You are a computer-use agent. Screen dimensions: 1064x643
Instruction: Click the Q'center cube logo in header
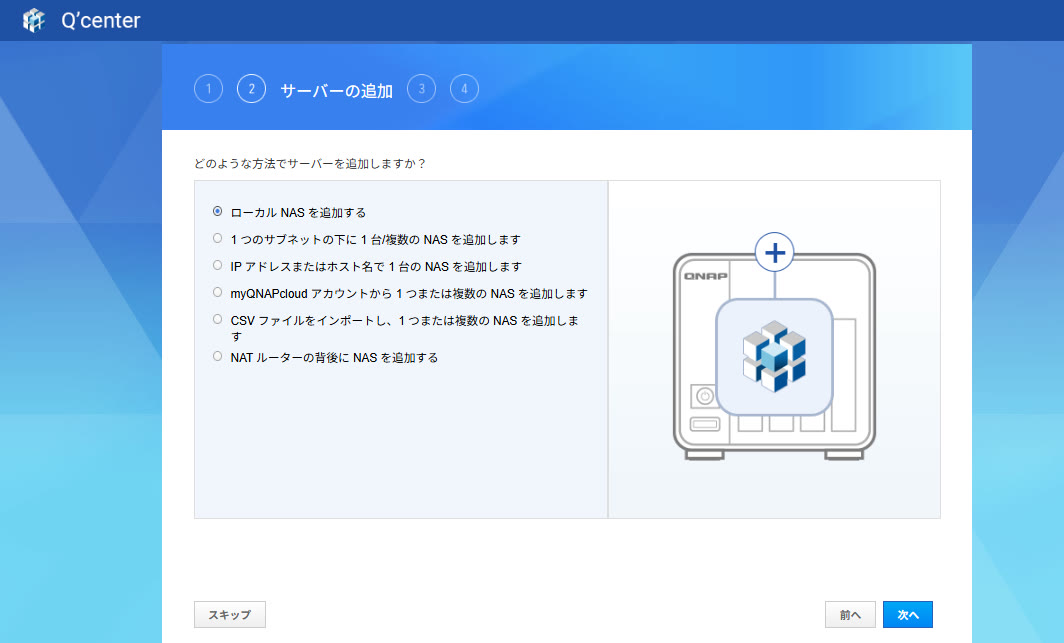coord(34,20)
